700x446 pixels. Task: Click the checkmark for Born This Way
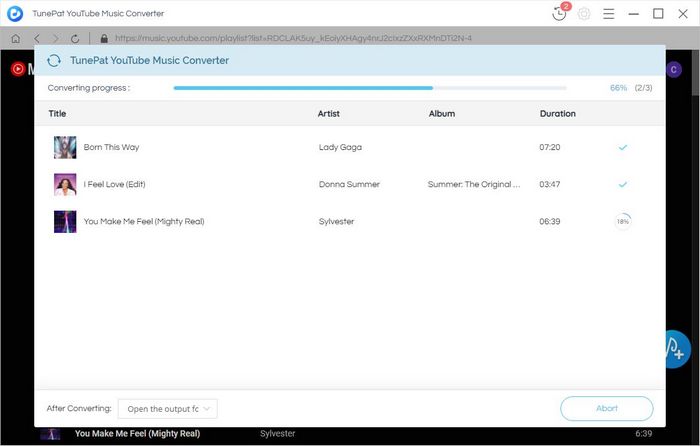pyautogui.click(x=623, y=147)
